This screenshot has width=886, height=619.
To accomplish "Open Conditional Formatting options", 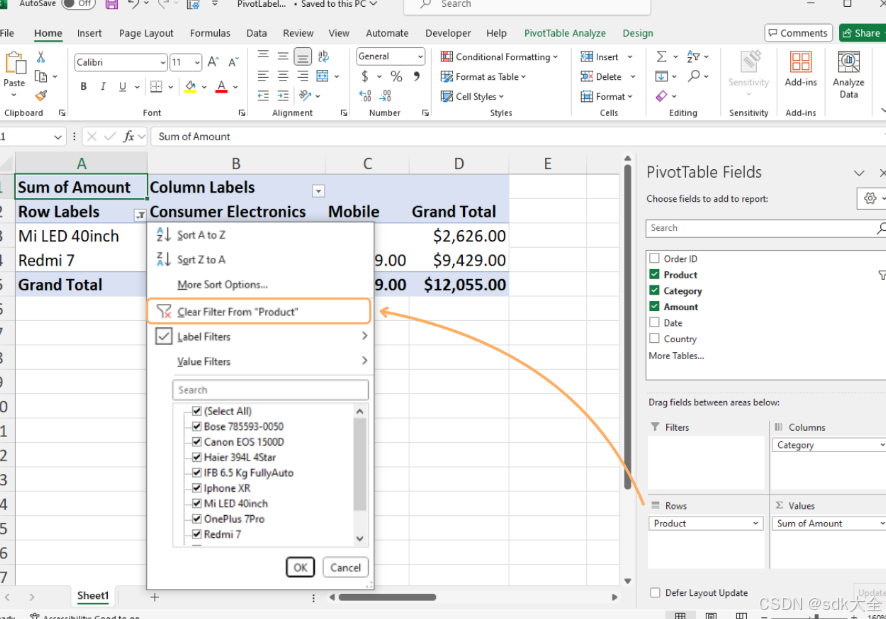I will [x=500, y=56].
